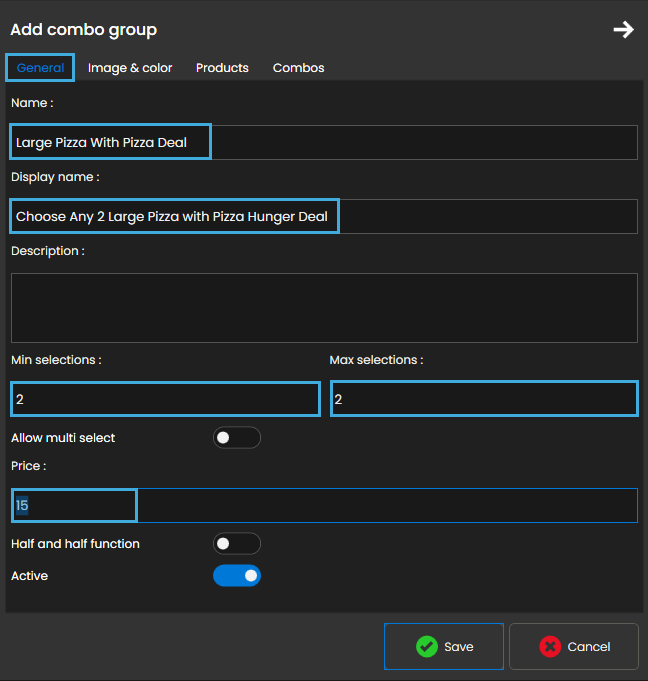Focus the Name input field
Screen dimensions: 648x681
pos(324,142)
